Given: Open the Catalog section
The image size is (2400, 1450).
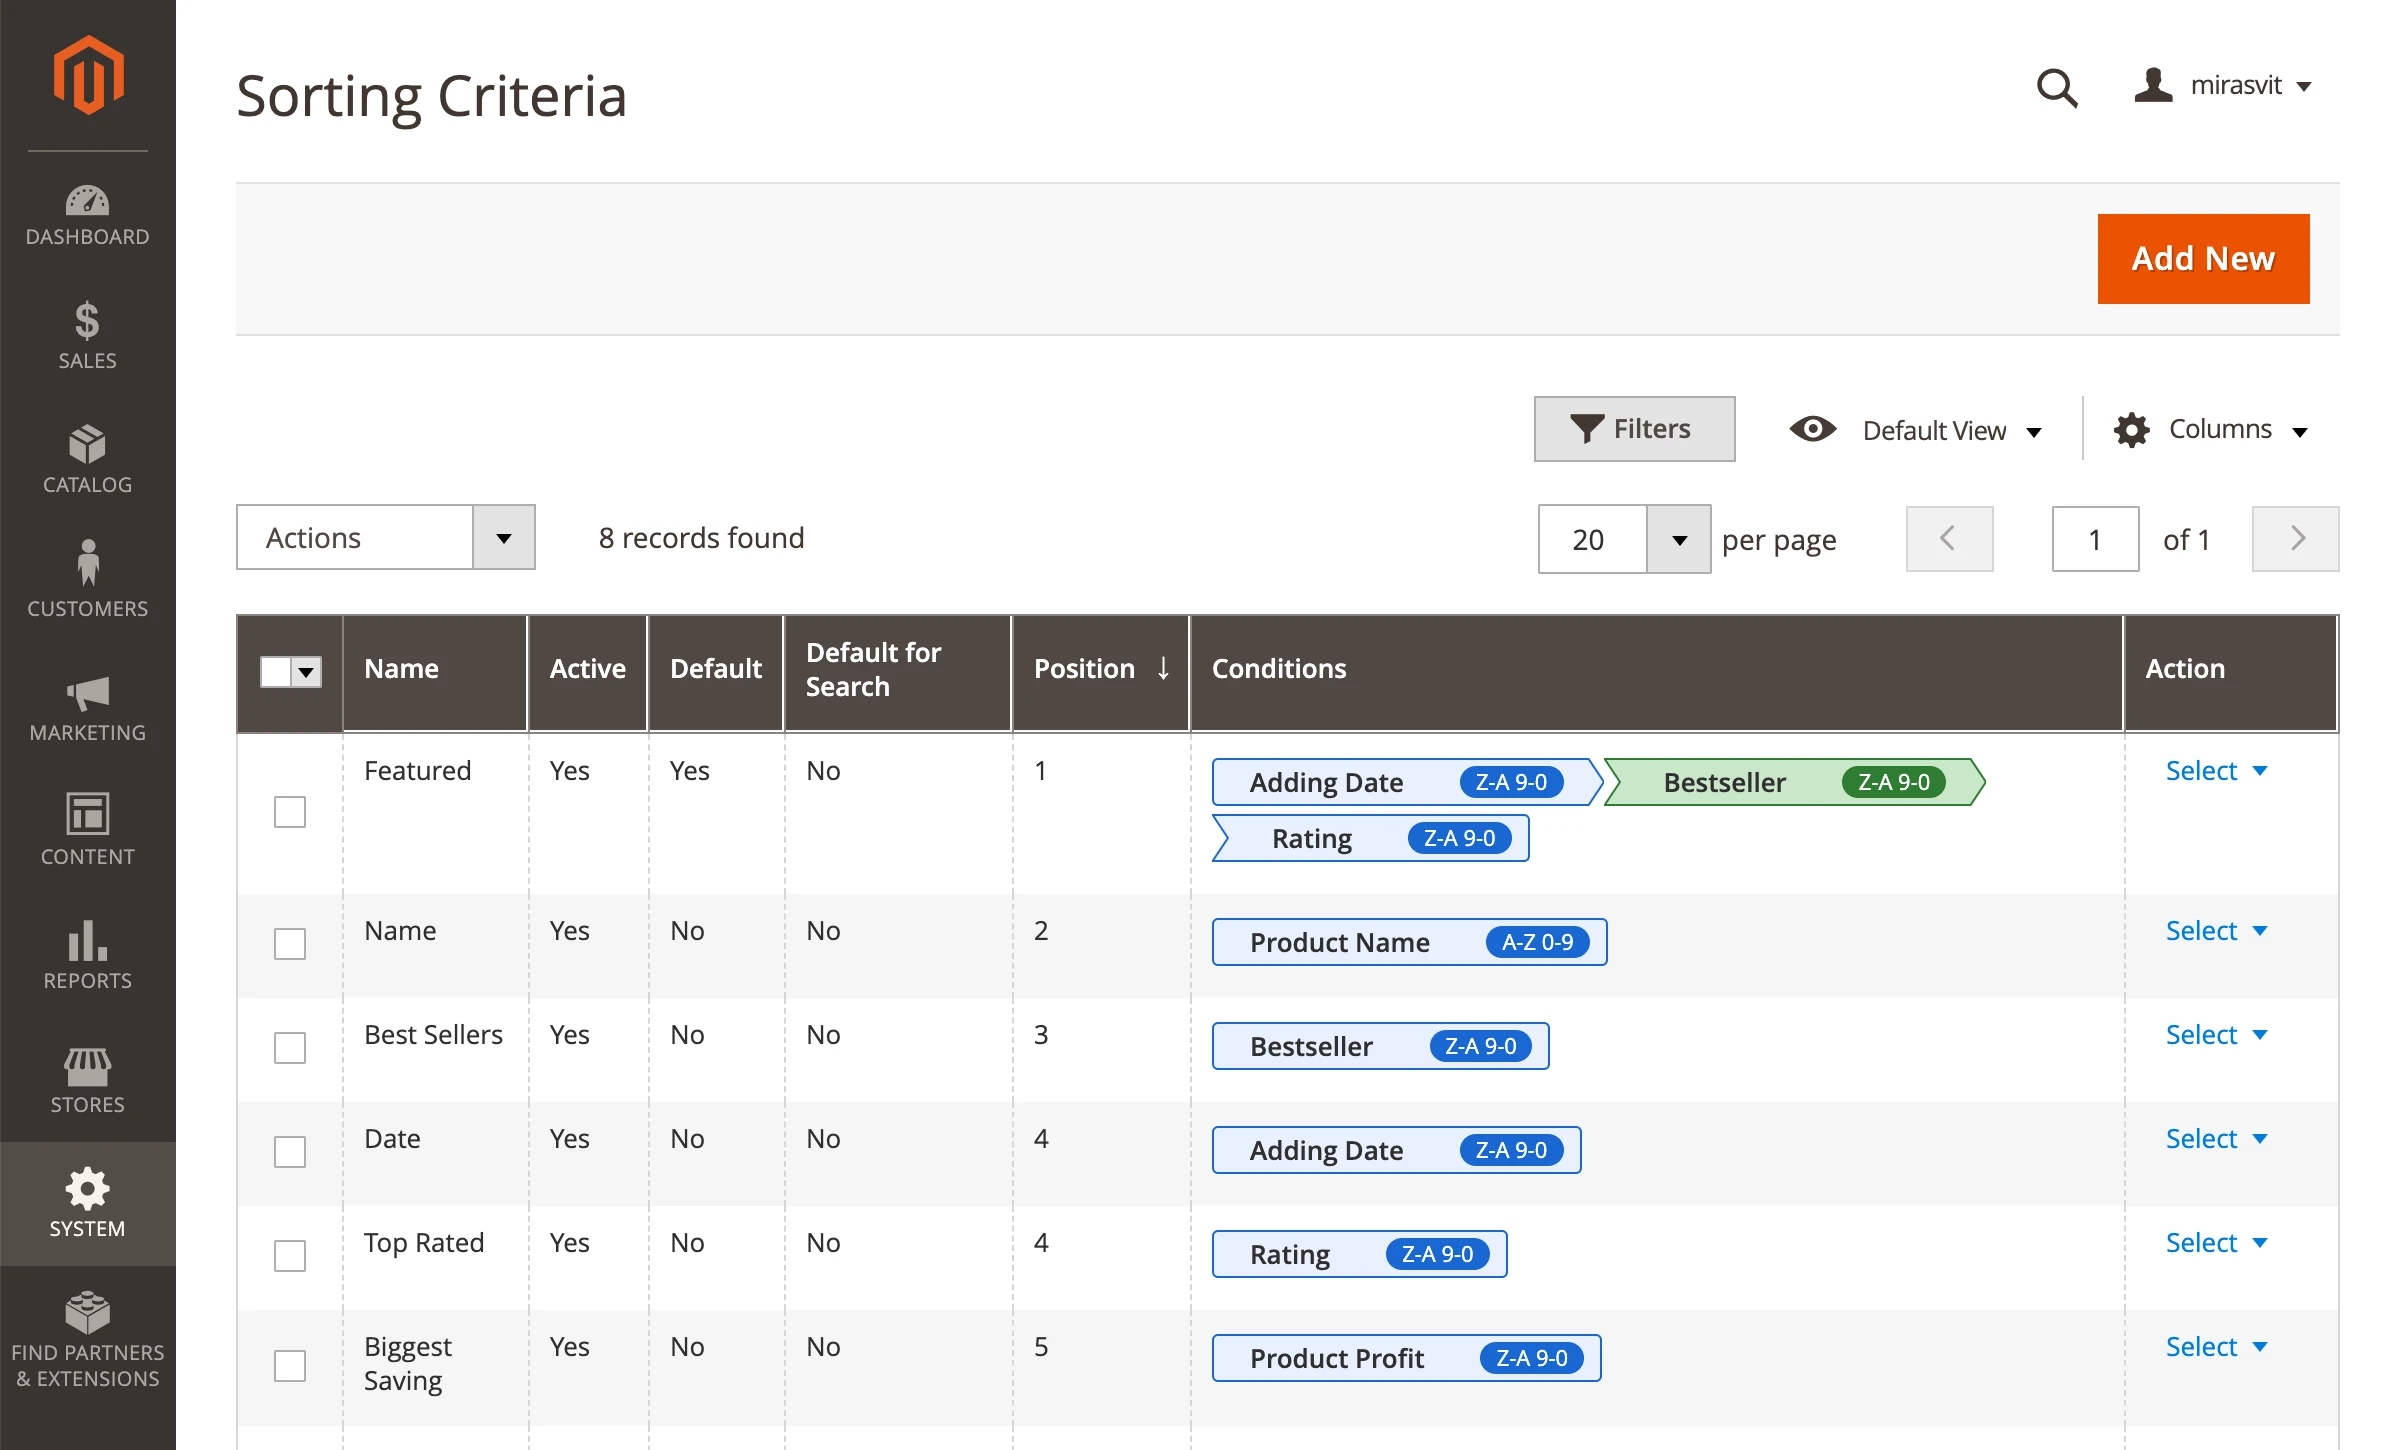Looking at the screenshot, I should 88,459.
